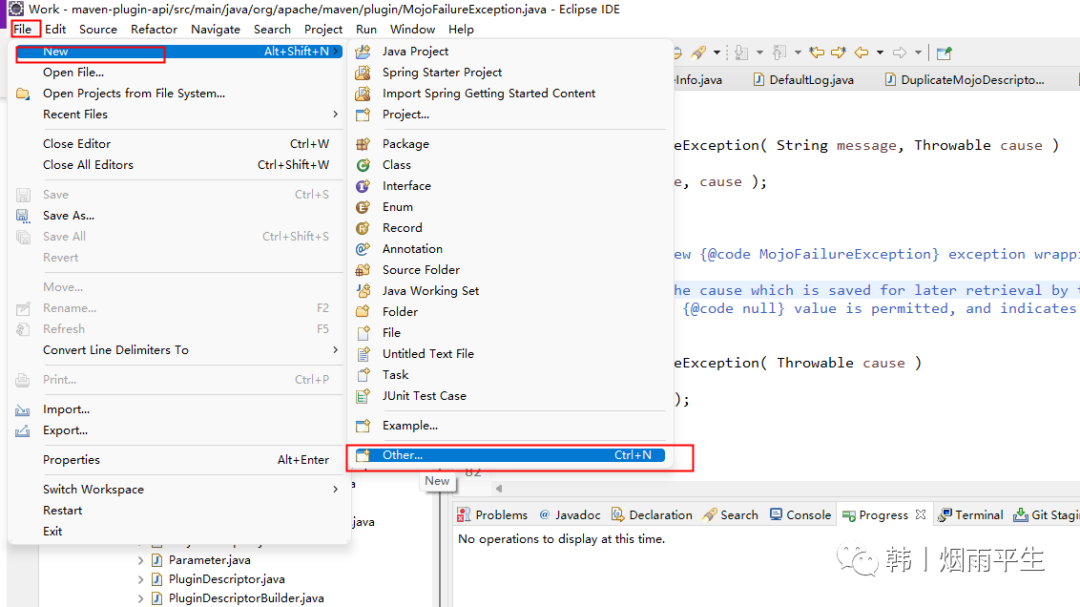Click the Back navigation arrow in toolbar

click(862, 52)
